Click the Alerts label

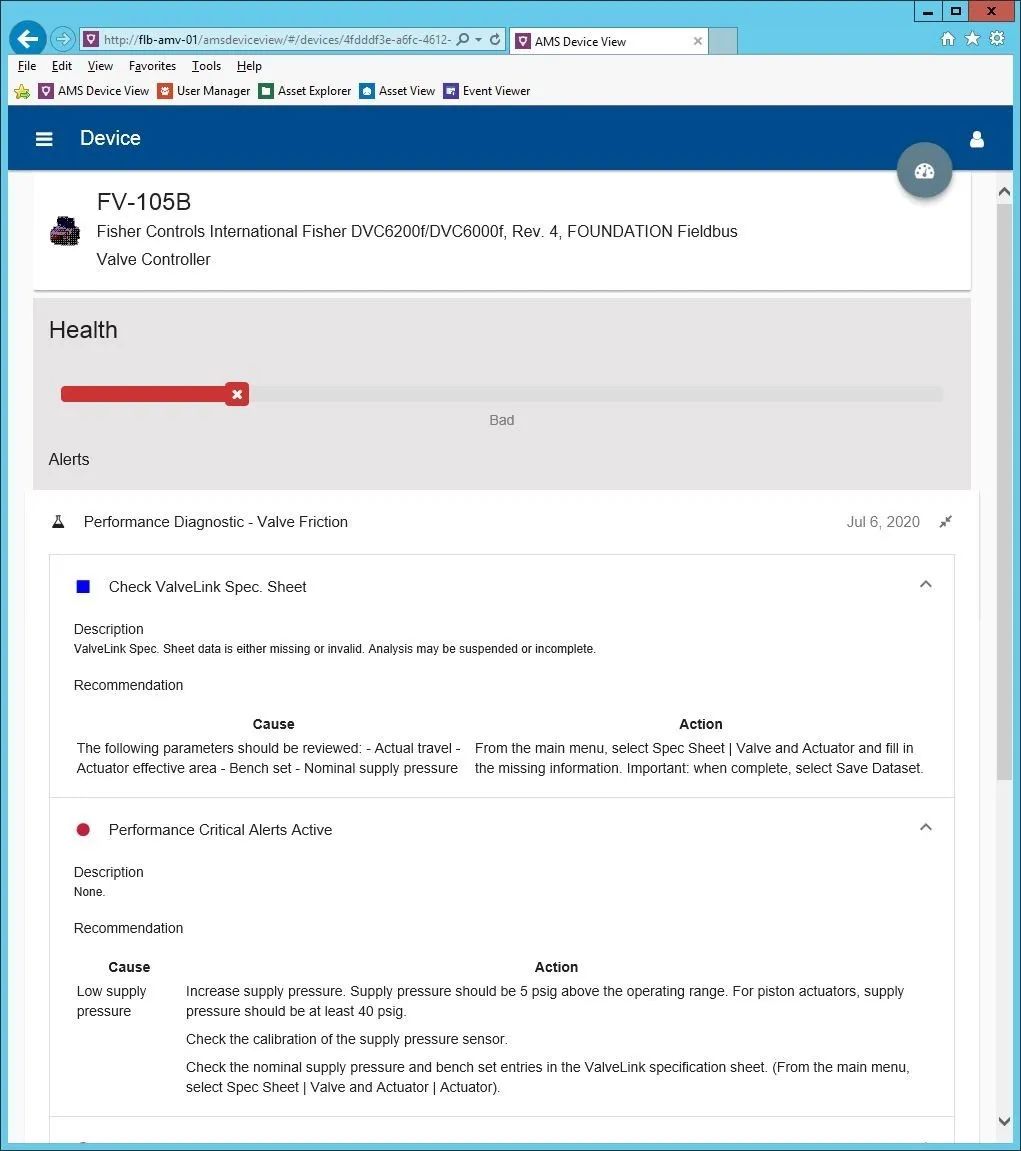(x=69, y=460)
